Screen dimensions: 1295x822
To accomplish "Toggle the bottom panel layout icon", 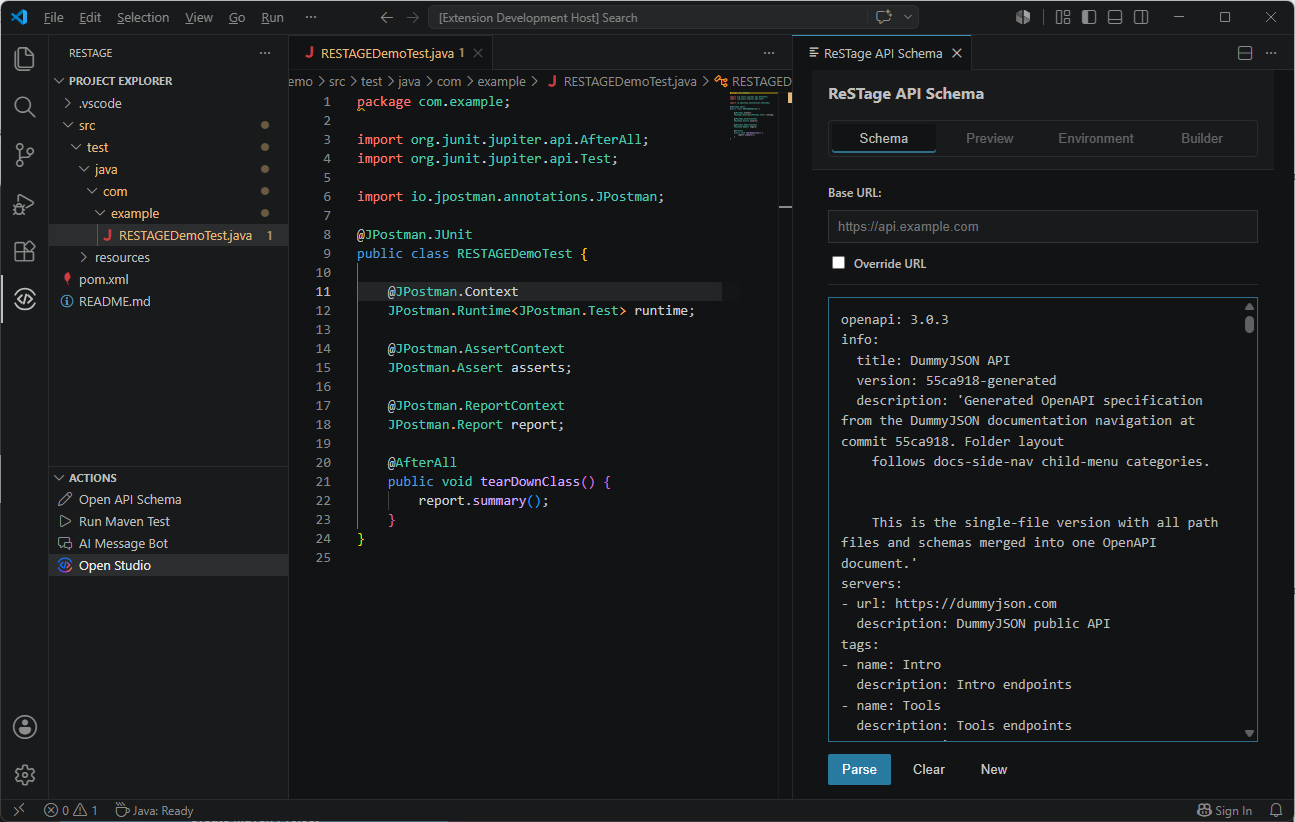I will pos(1115,17).
